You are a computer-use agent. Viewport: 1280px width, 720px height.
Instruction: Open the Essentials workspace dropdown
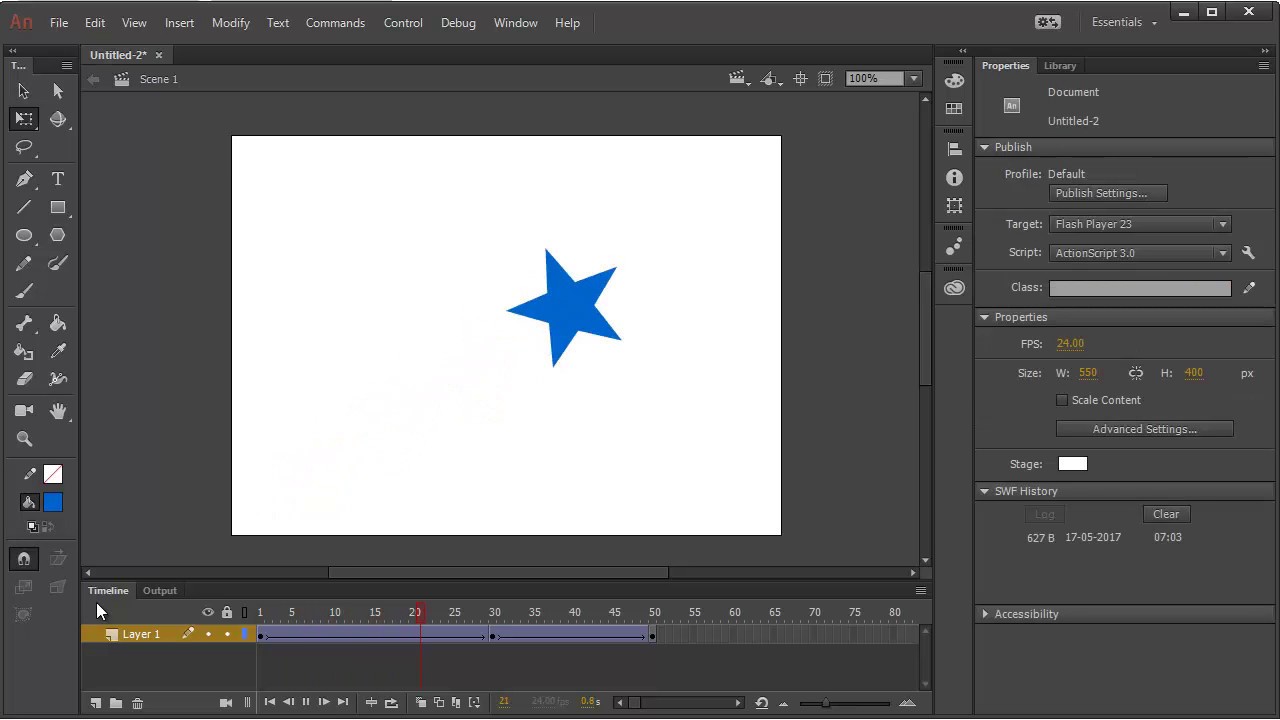pos(1124,22)
